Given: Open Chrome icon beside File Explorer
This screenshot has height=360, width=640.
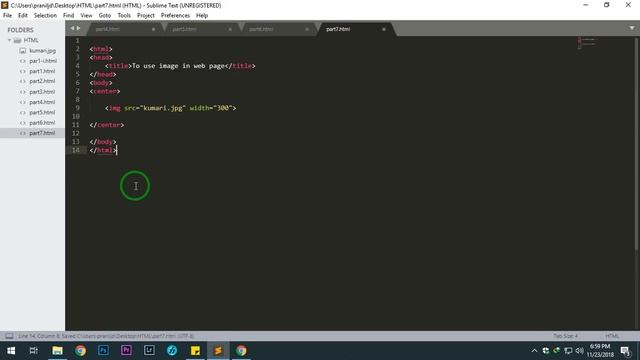Looking at the screenshot, I should 80,351.
